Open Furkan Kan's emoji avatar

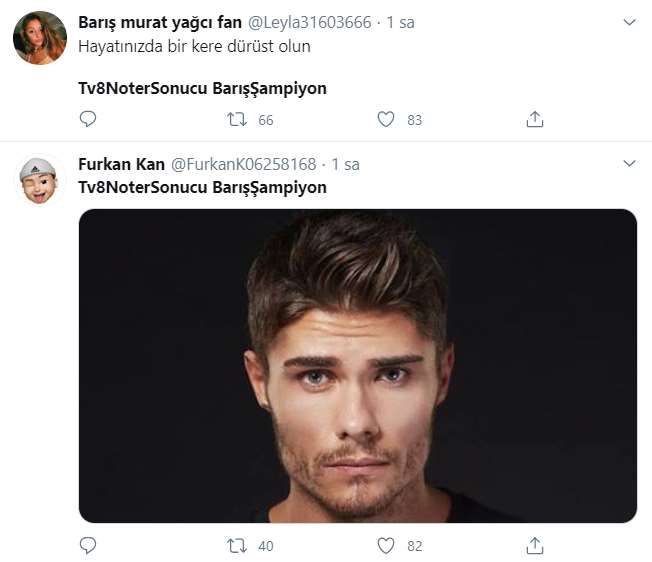(40, 180)
